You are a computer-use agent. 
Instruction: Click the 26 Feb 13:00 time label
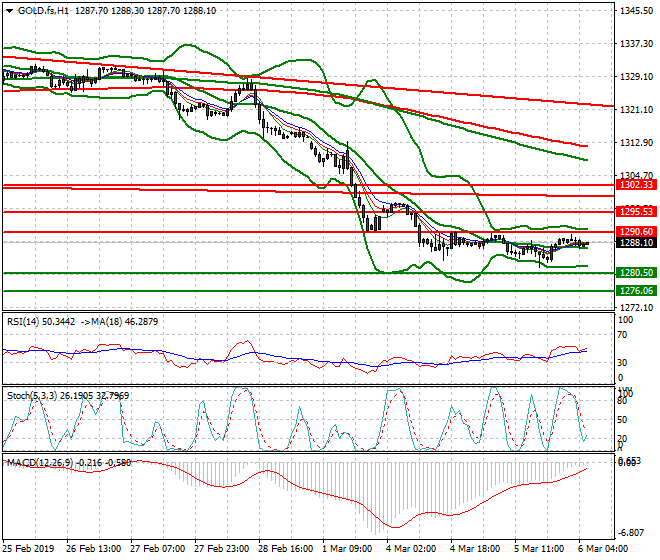(93, 549)
